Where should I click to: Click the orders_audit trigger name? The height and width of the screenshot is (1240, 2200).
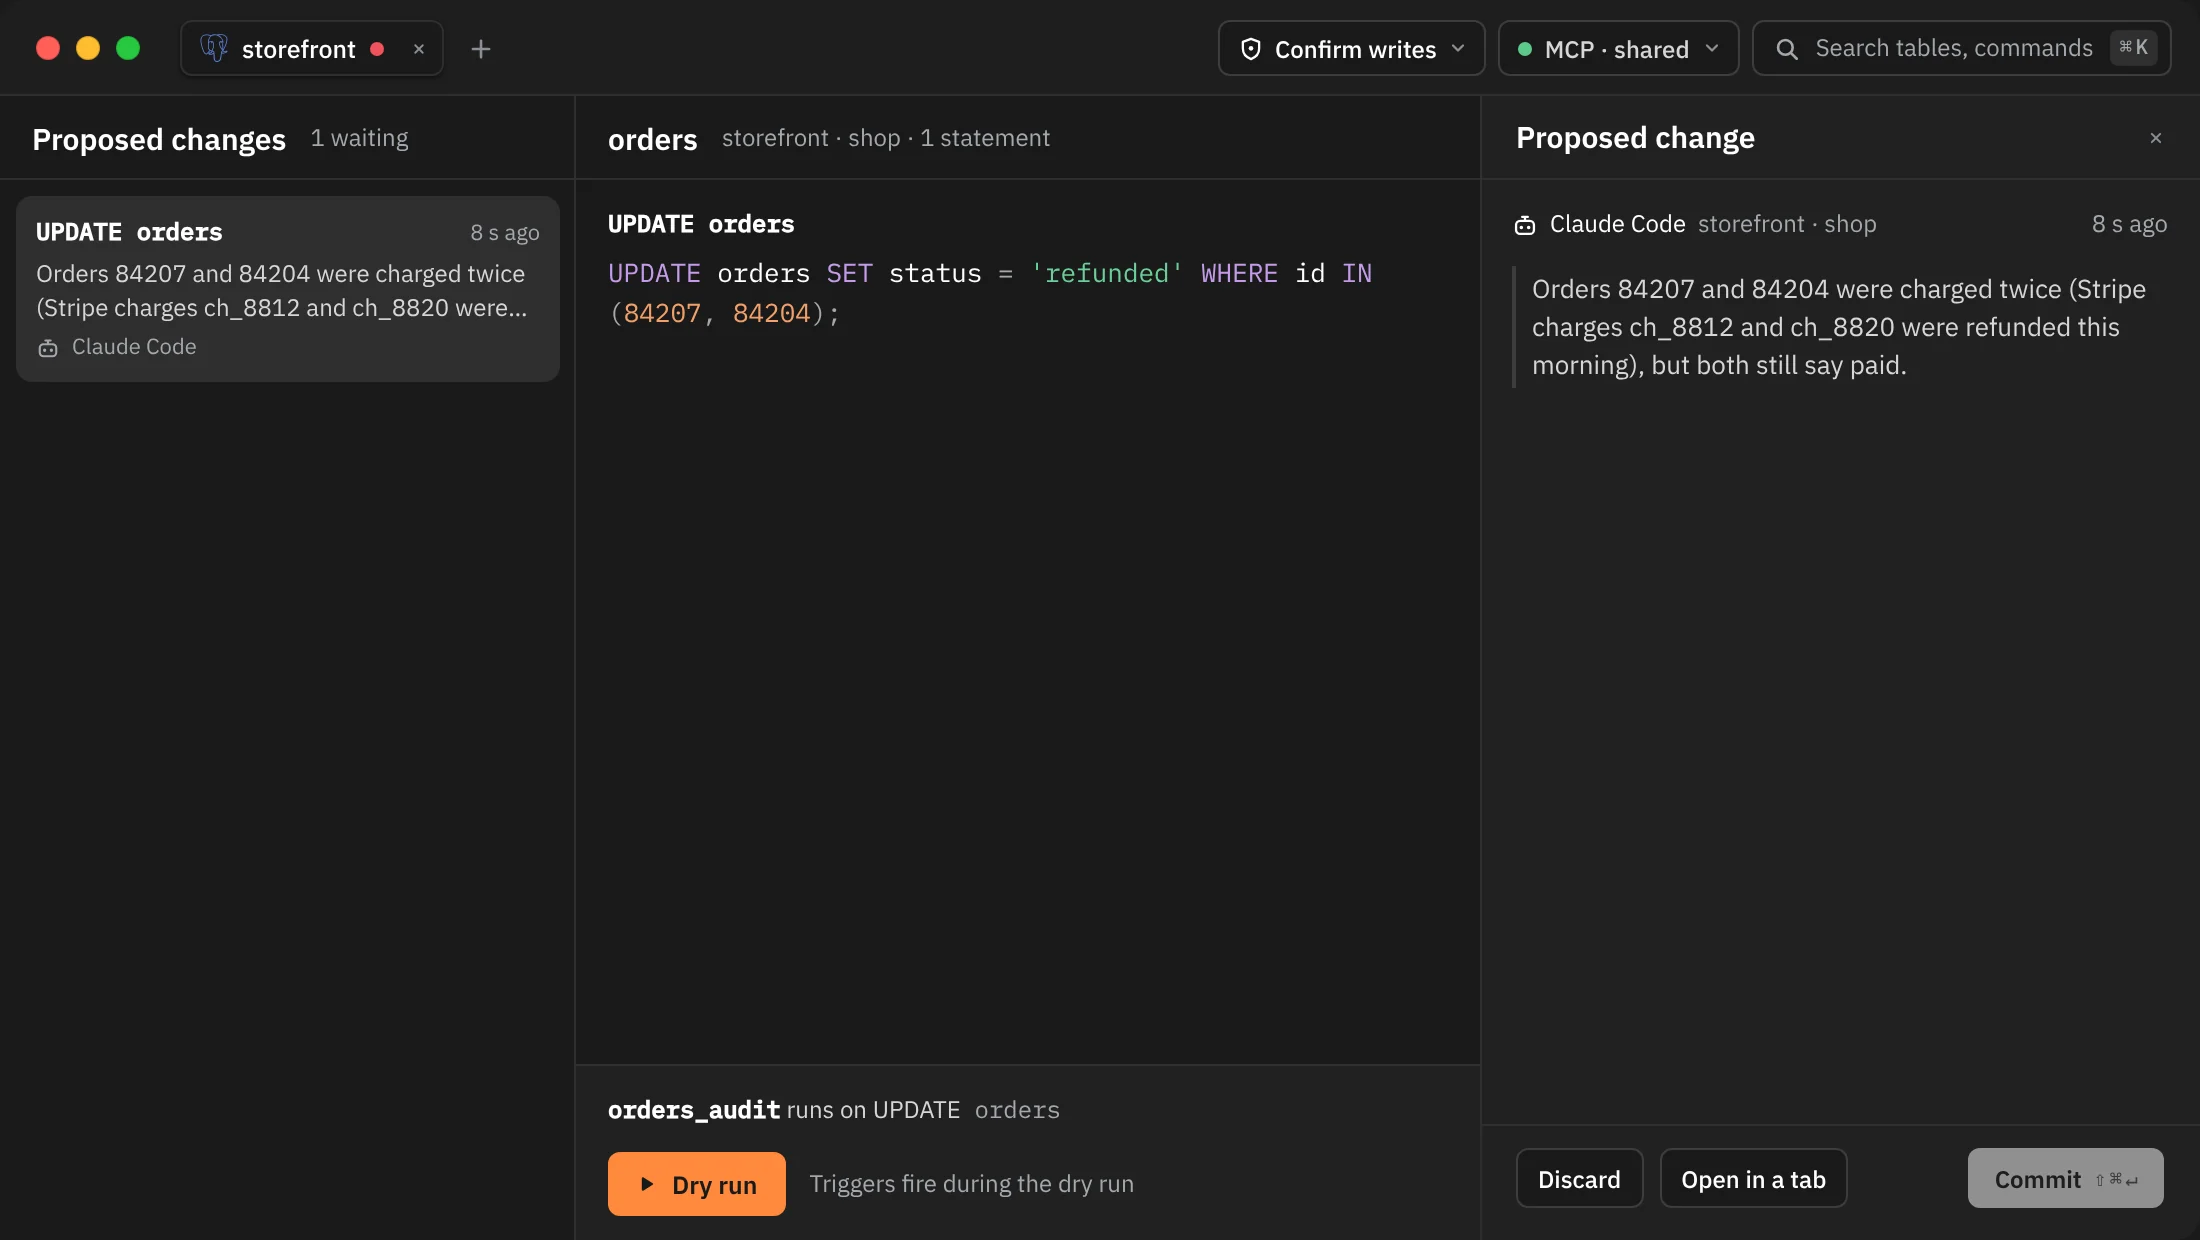(x=694, y=1110)
